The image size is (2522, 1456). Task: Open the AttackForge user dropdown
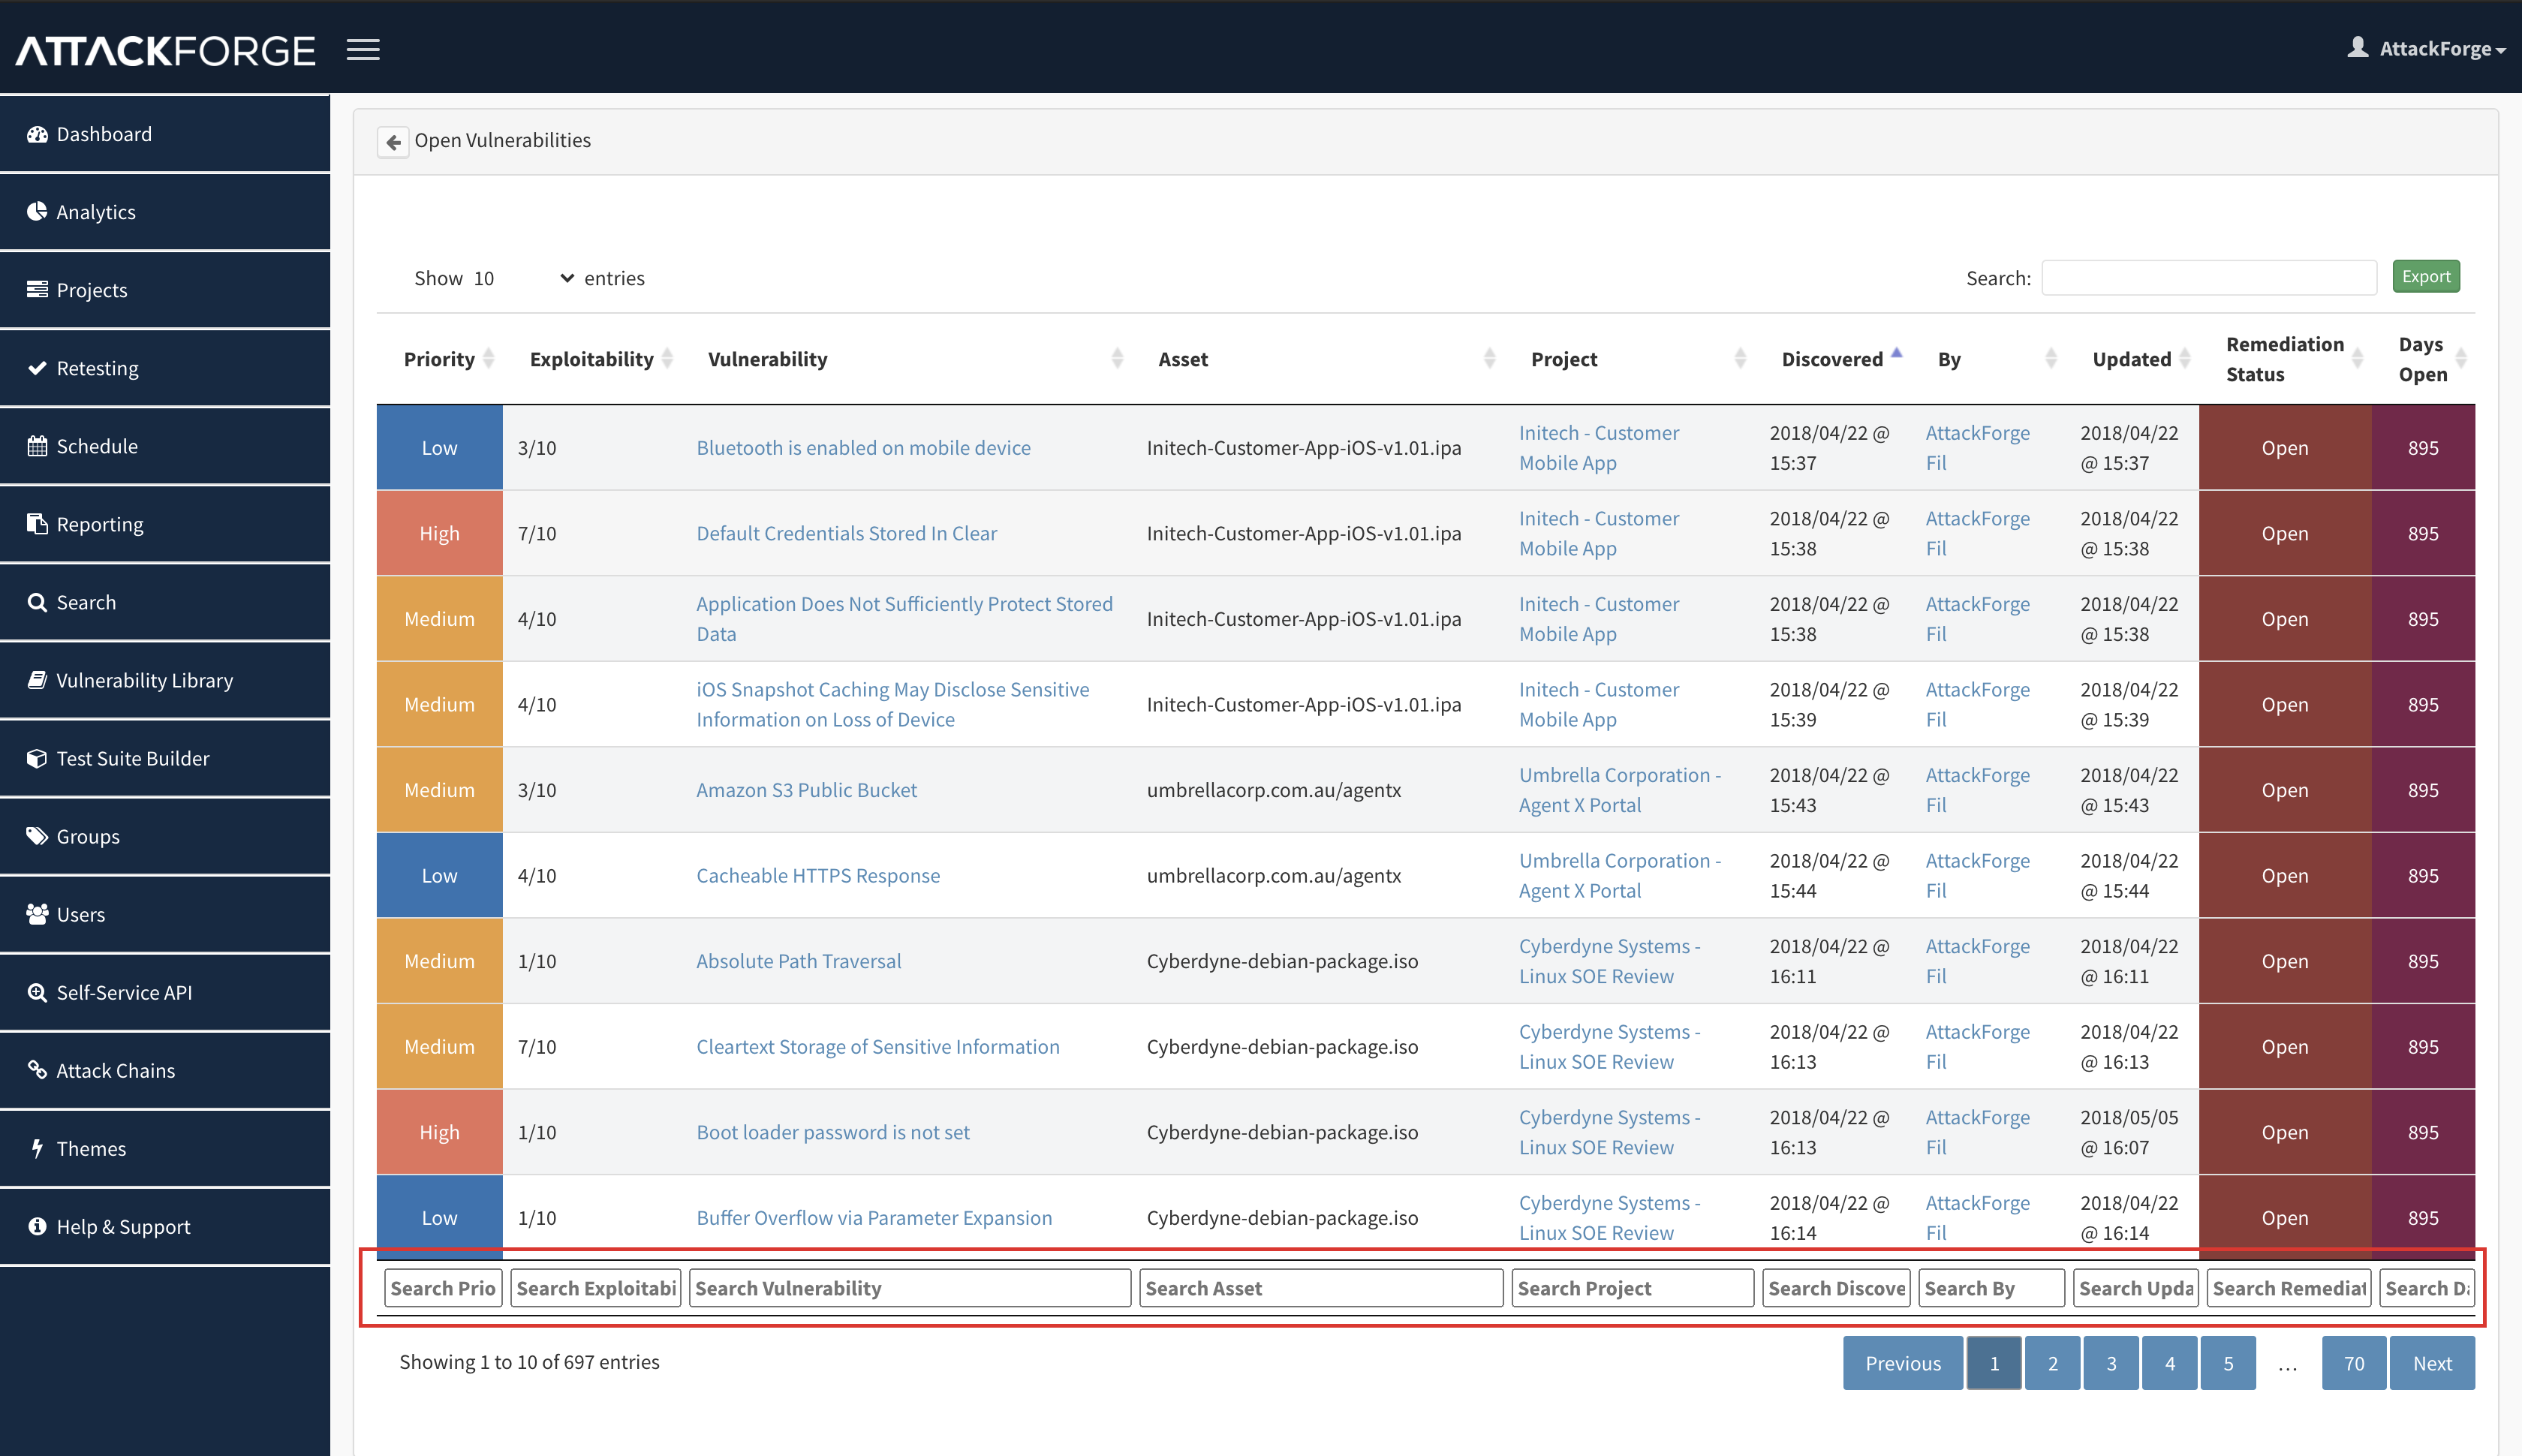(2442, 49)
